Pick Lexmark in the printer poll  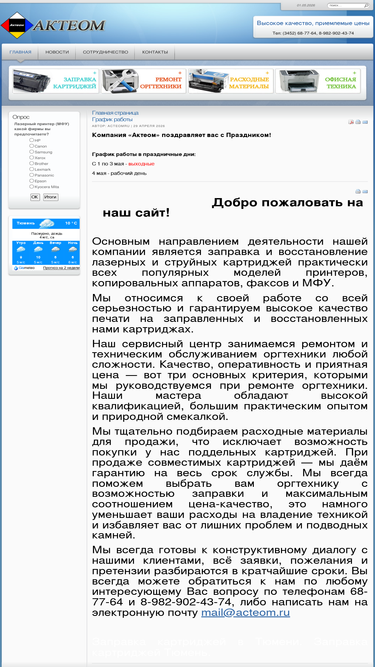[31, 169]
